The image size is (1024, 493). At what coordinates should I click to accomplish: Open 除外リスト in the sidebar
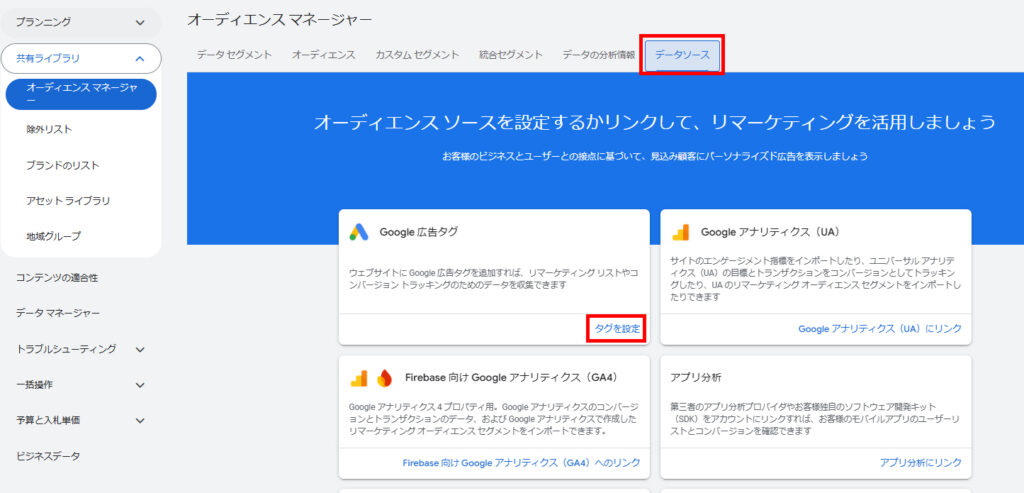(x=49, y=129)
